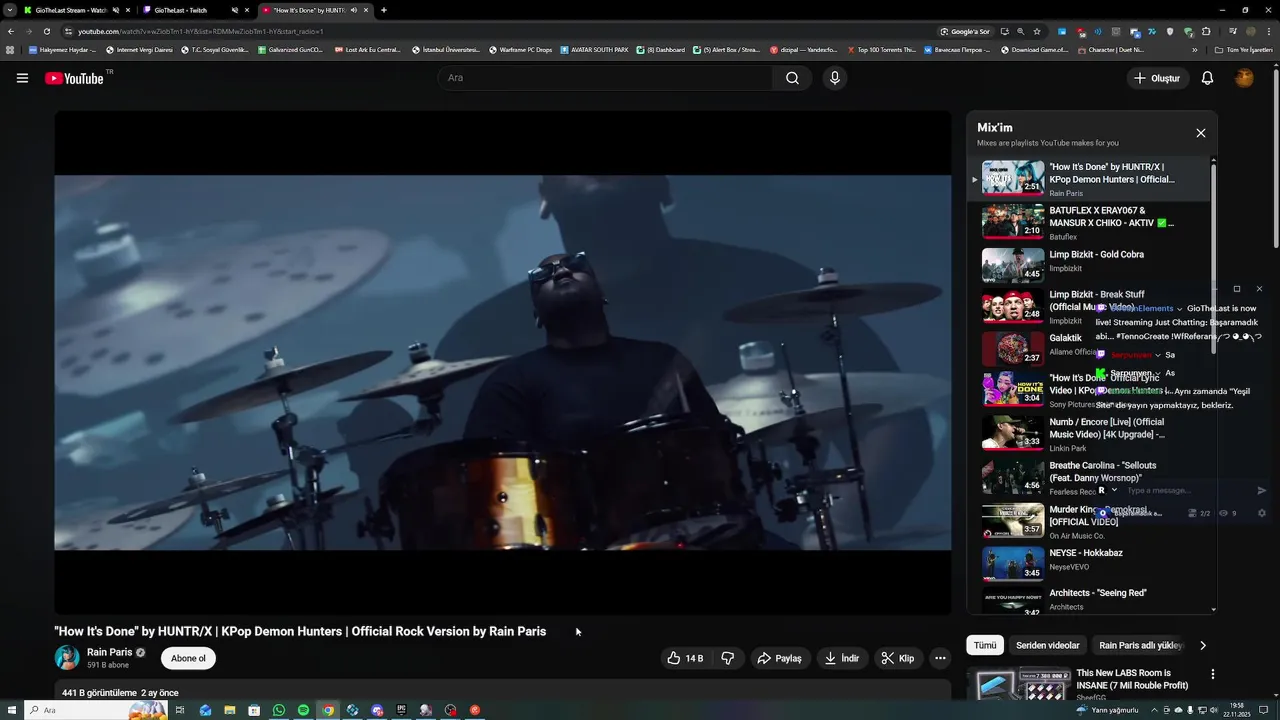The width and height of the screenshot is (1280, 720).
Task: Like the video with thumbs up
Action: point(686,658)
